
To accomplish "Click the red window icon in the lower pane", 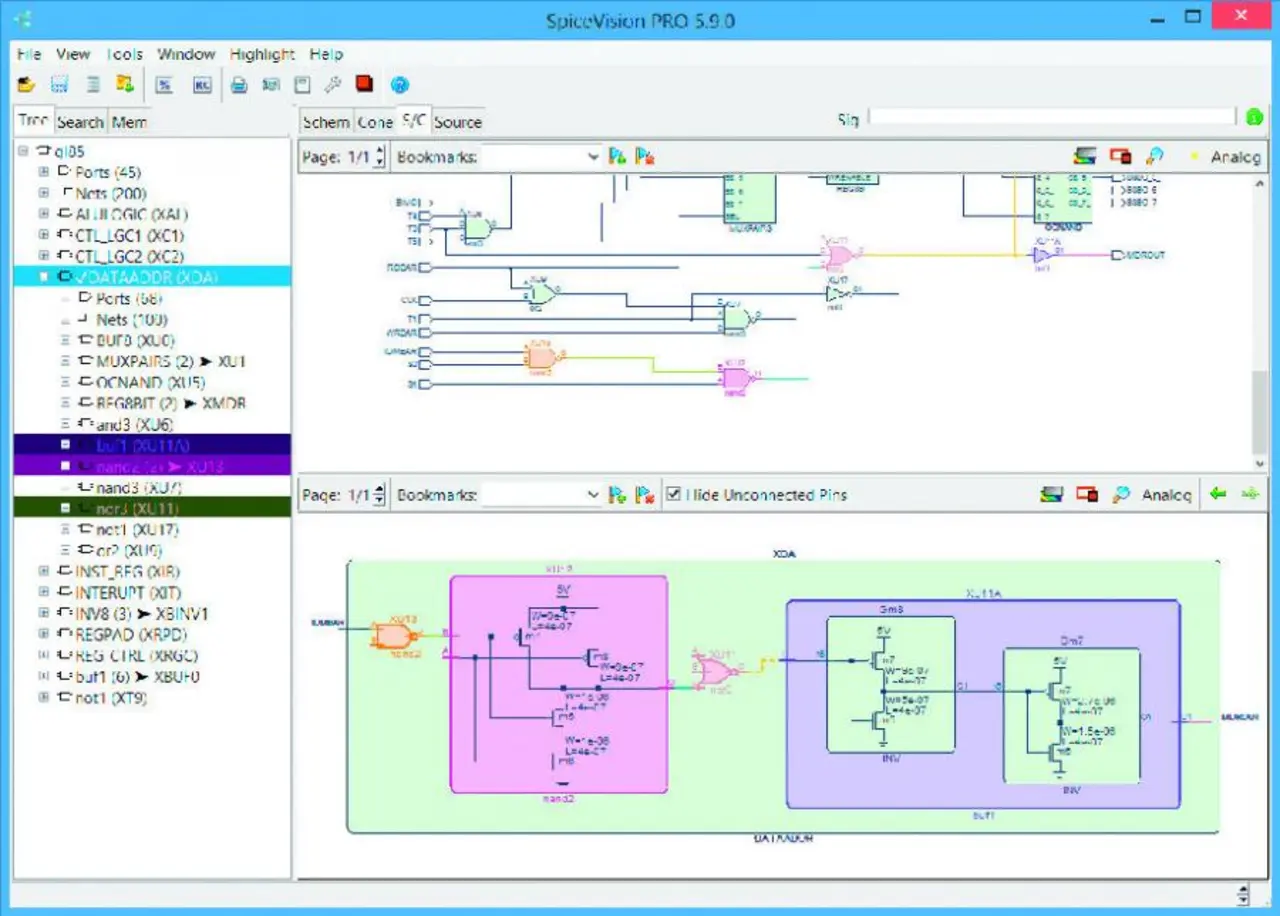I will [x=1086, y=494].
